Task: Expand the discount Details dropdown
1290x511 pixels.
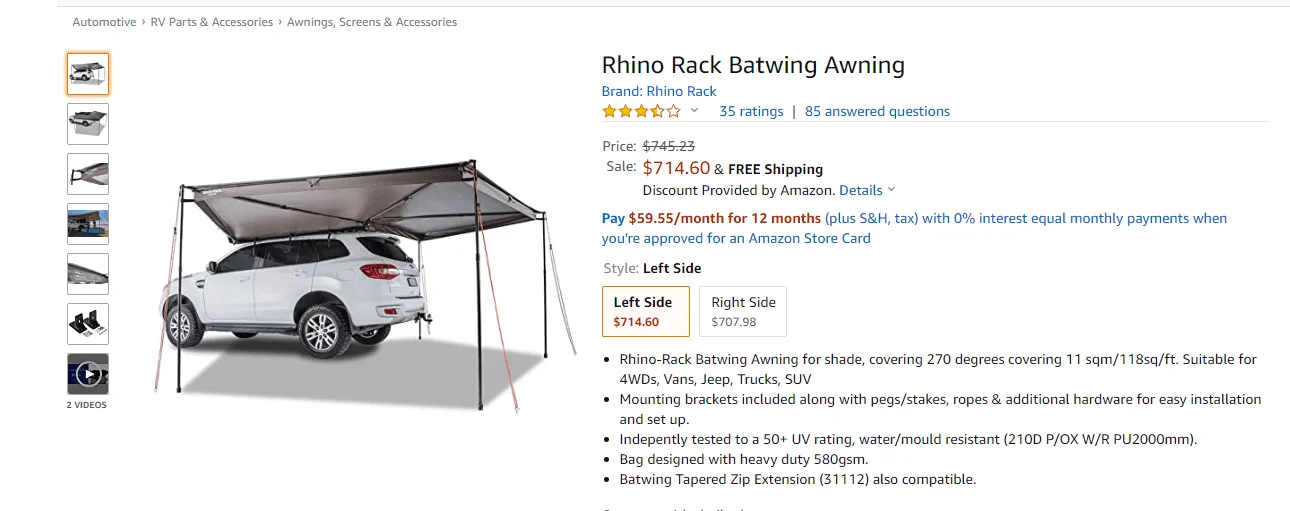Action: [867, 190]
